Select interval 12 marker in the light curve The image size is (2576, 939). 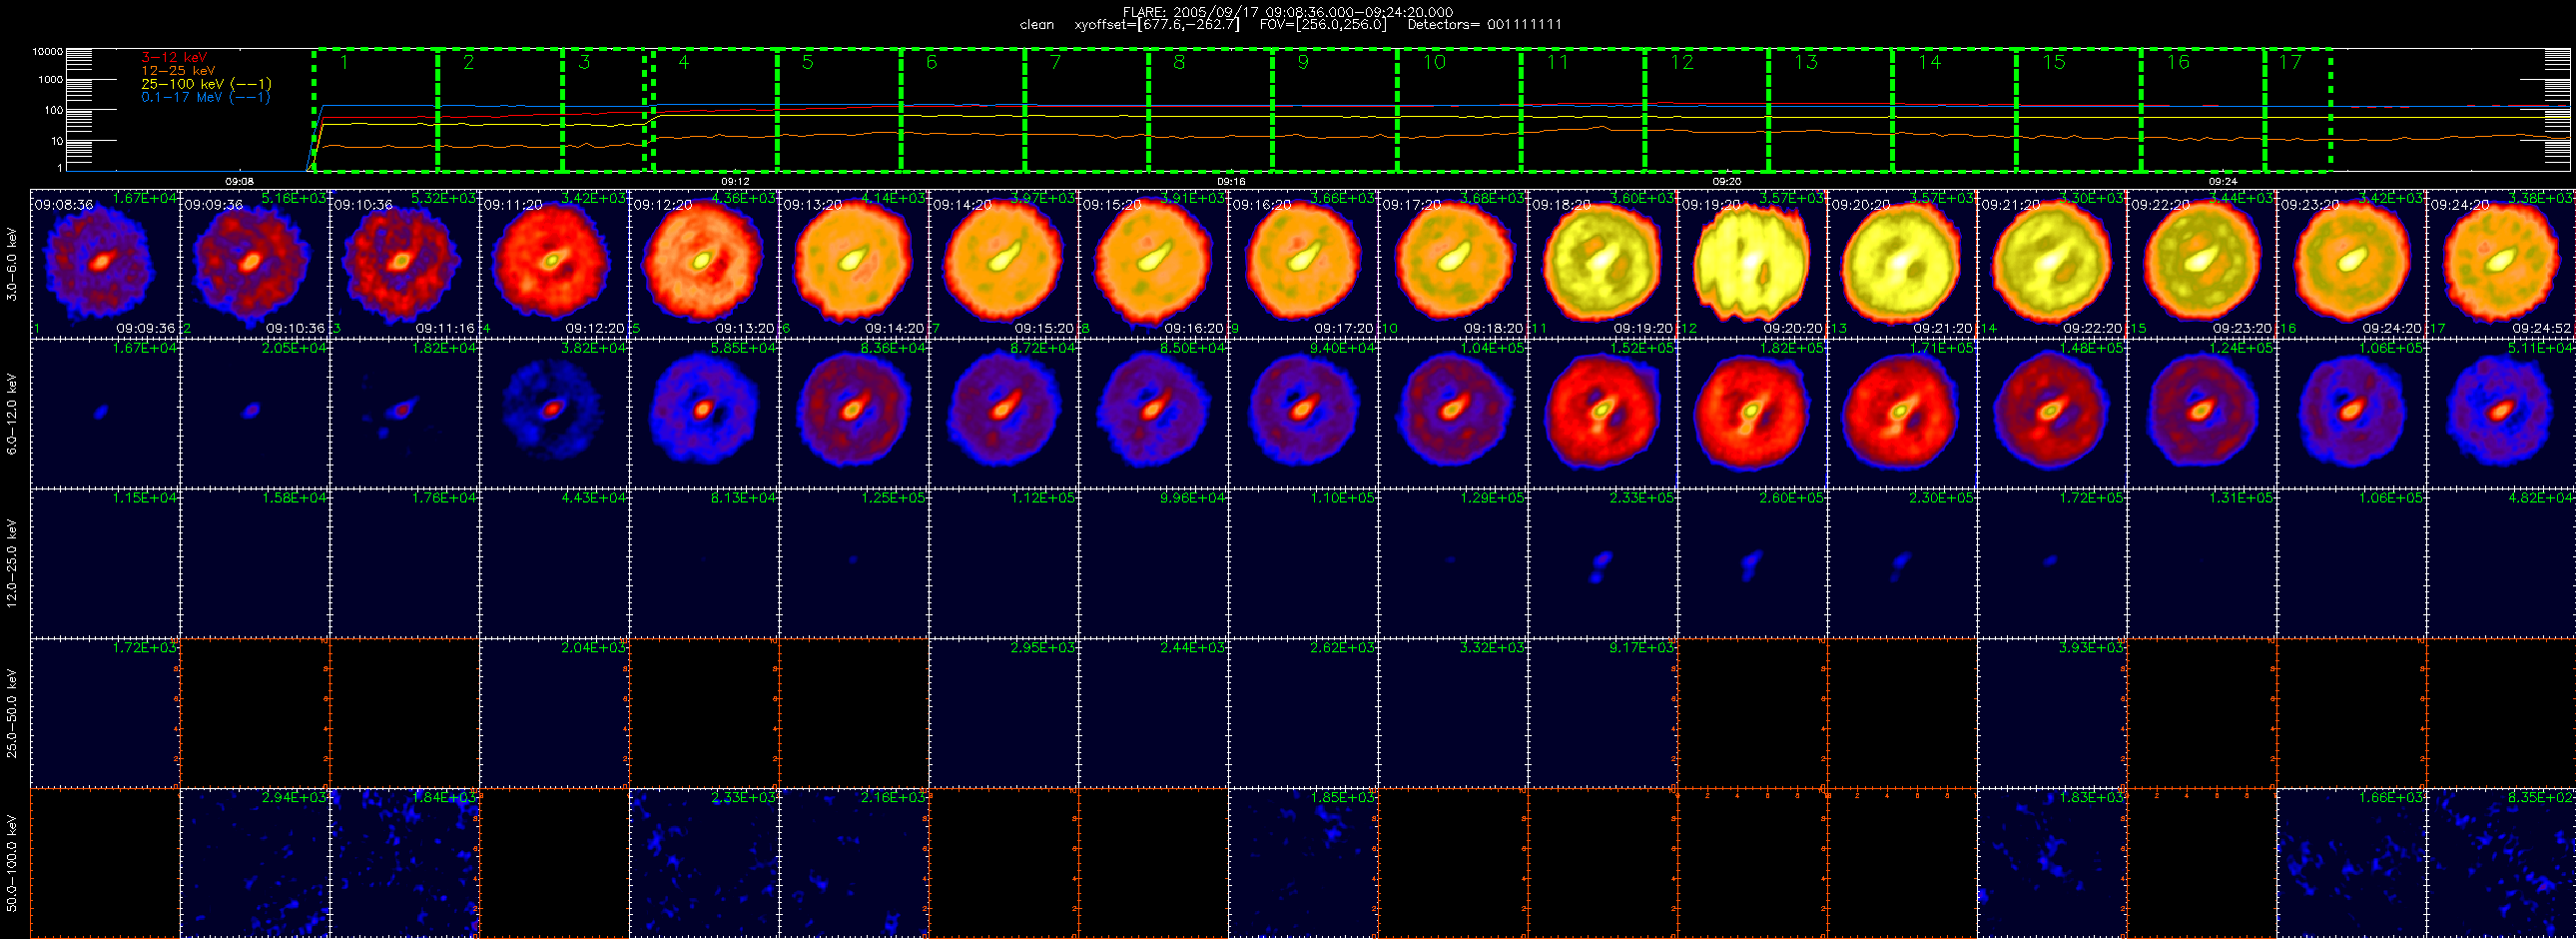point(1682,62)
